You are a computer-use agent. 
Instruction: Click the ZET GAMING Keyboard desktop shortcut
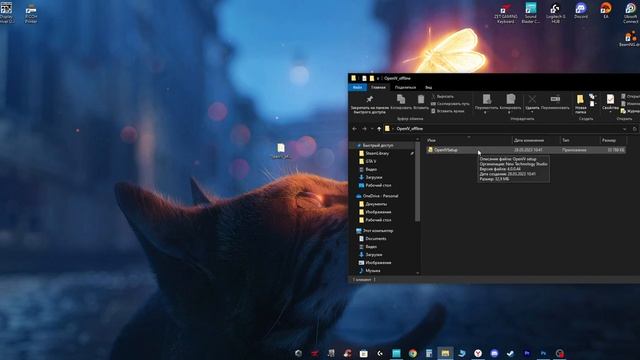(506, 12)
